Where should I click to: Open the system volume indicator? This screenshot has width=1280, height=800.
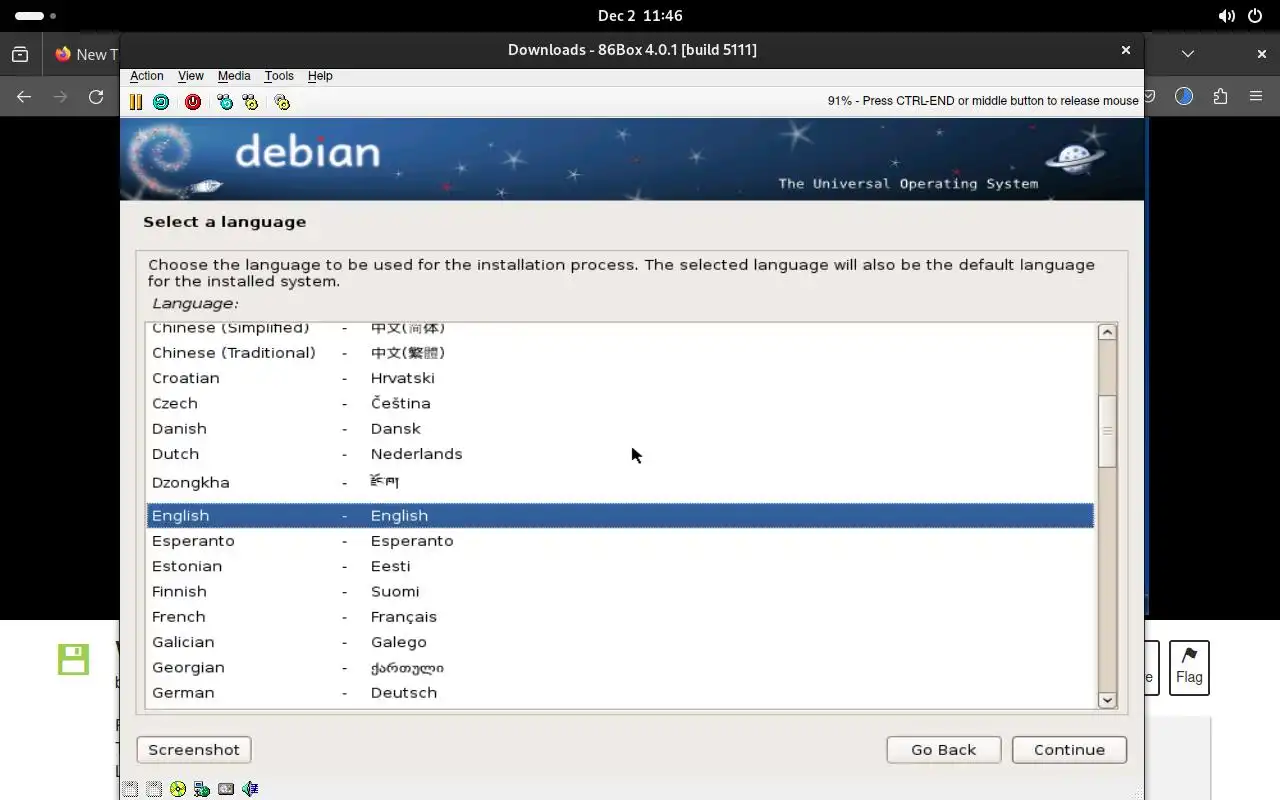[x=1226, y=16]
